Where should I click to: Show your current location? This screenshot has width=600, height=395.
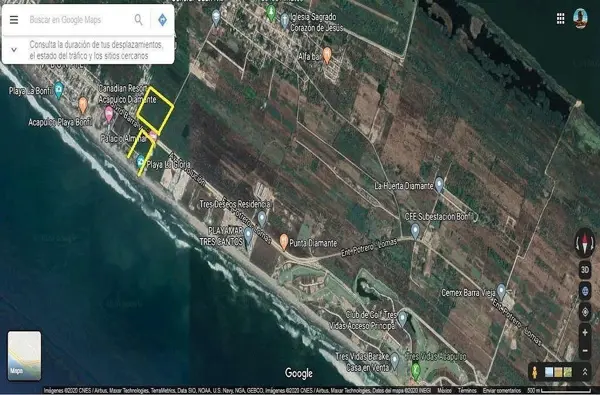[585, 312]
